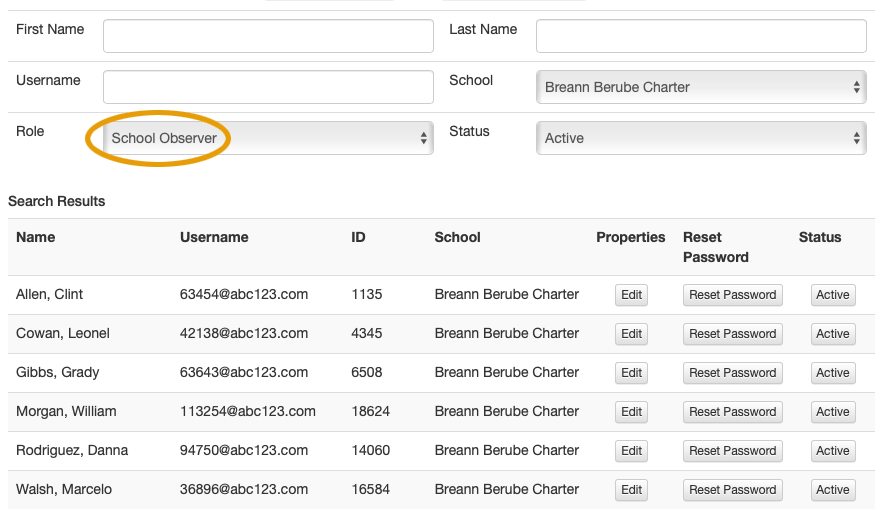Toggle Active status for Cowan, Leonel
The image size is (886, 524).
pyautogui.click(x=833, y=334)
